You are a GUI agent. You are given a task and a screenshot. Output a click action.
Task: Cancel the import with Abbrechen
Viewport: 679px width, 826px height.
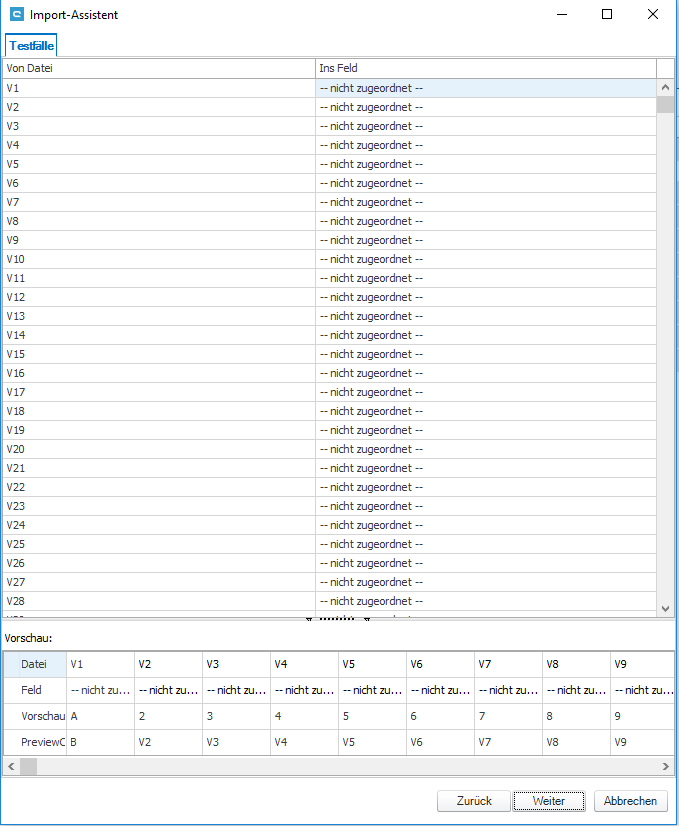(x=630, y=801)
